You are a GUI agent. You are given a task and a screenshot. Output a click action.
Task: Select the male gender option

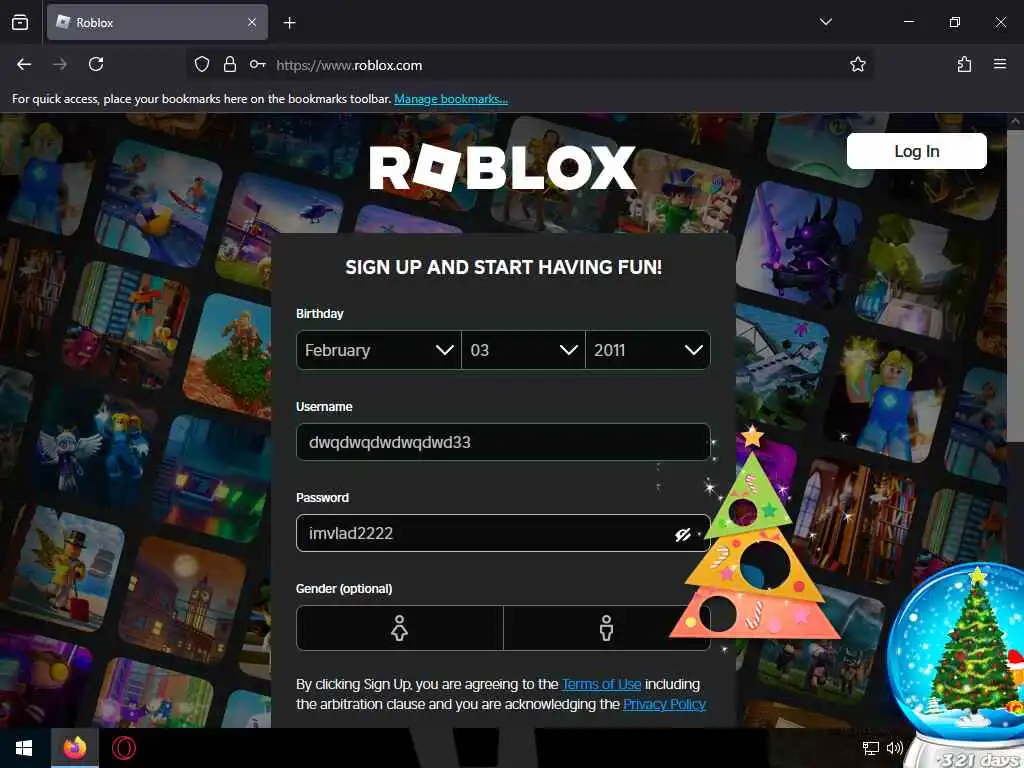(606, 628)
